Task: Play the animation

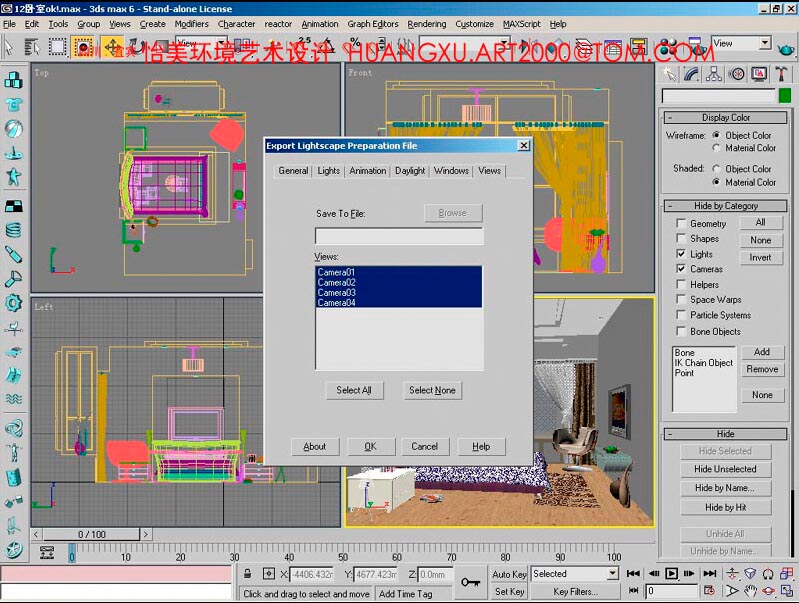Action: tap(671, 573)
